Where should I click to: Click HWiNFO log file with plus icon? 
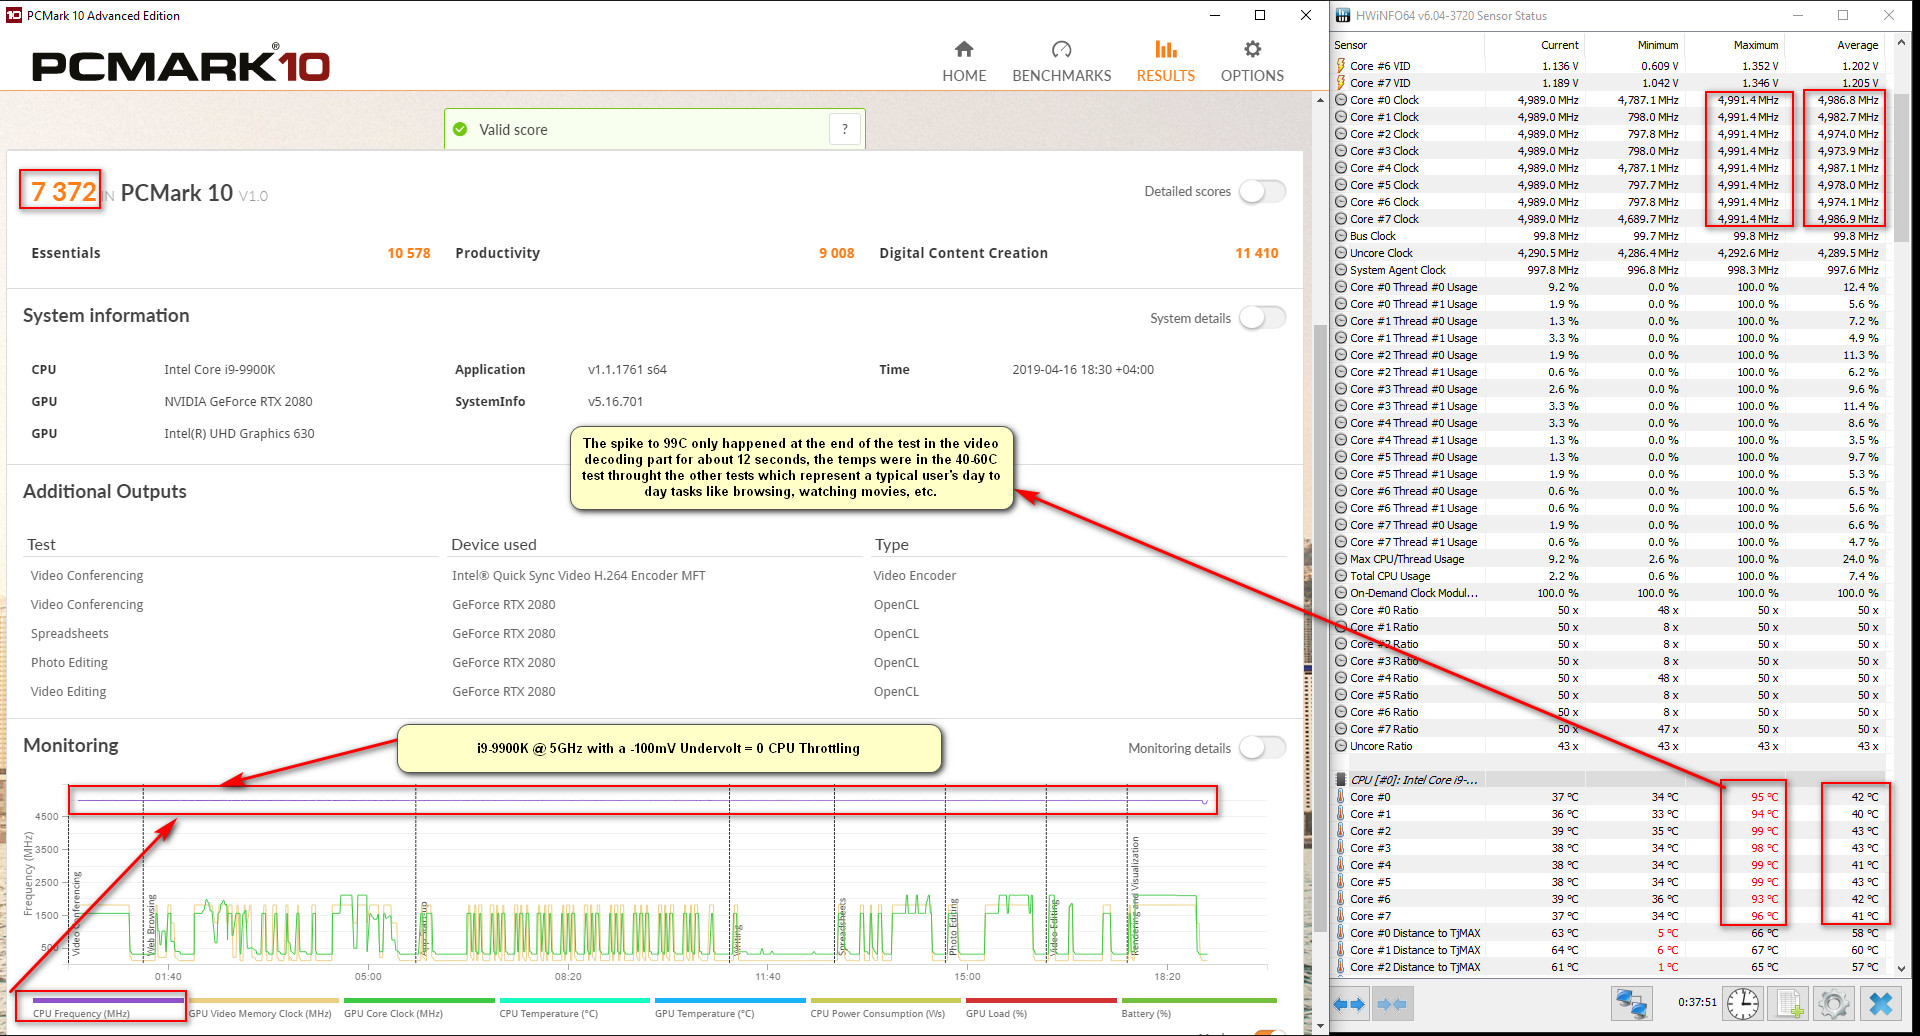tap(1788, 1003)
